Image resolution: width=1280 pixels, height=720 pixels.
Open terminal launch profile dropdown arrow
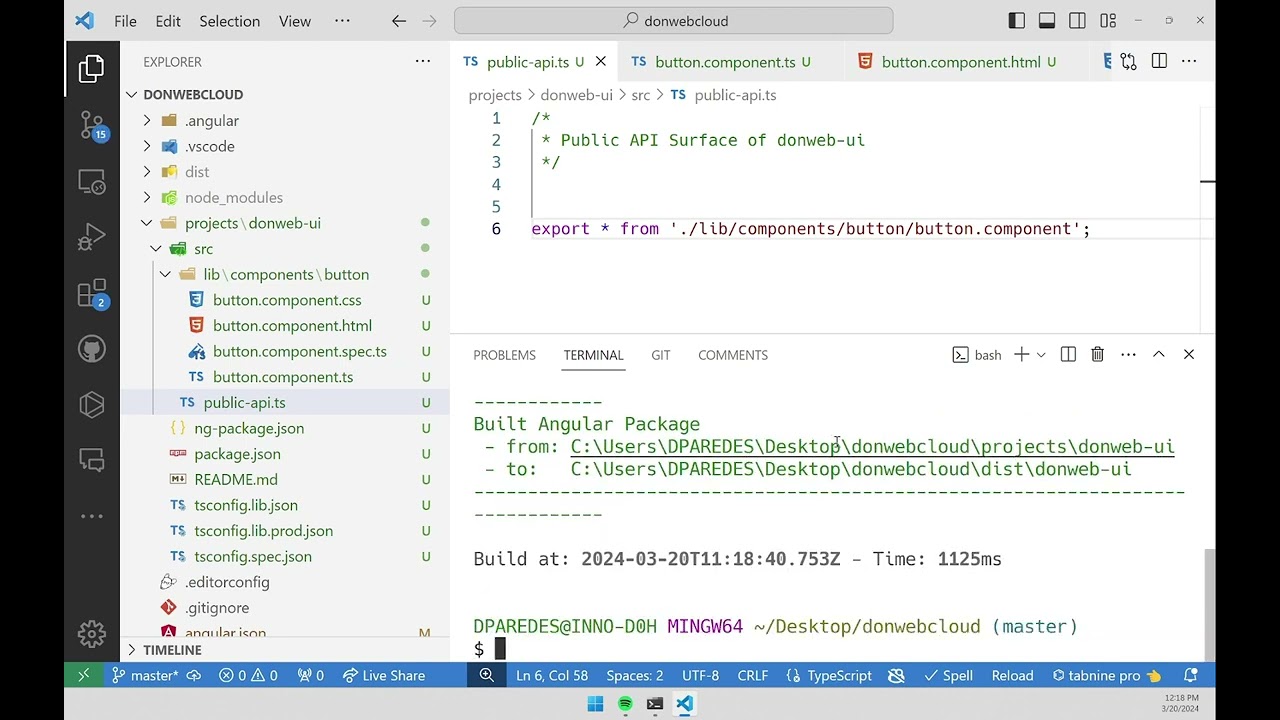[x=1041, y=354]
